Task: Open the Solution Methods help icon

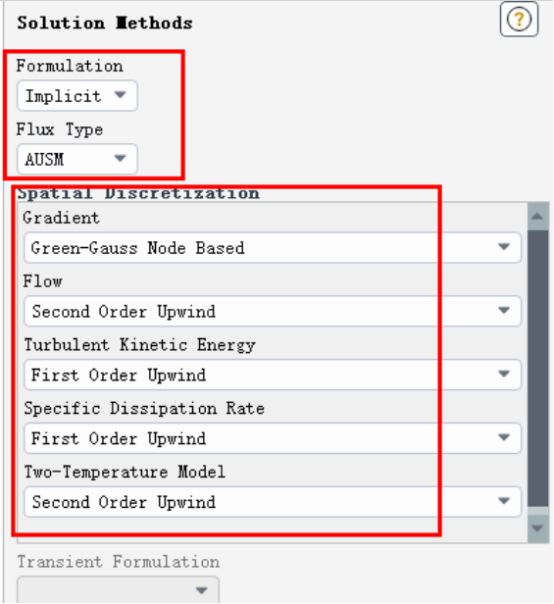Action: click(x=519, y=19)
